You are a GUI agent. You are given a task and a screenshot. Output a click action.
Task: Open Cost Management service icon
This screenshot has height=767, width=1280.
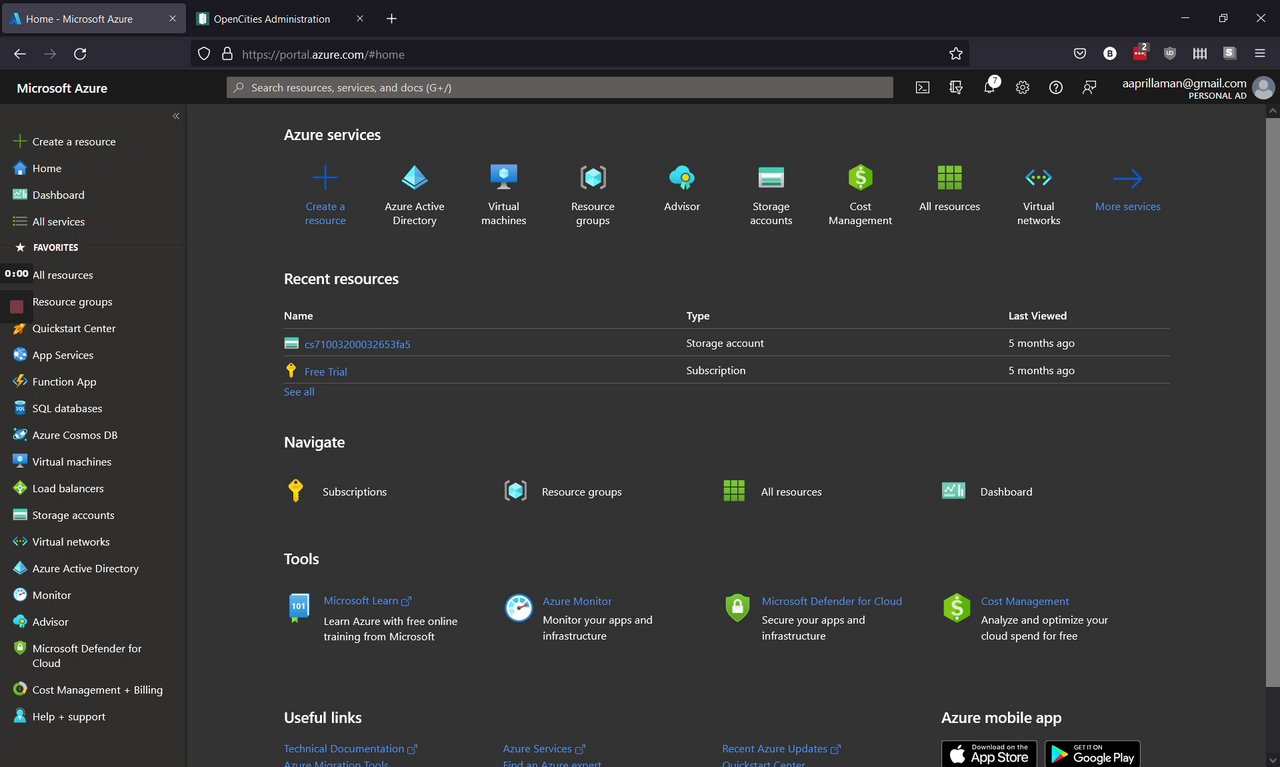click(860, 177)
